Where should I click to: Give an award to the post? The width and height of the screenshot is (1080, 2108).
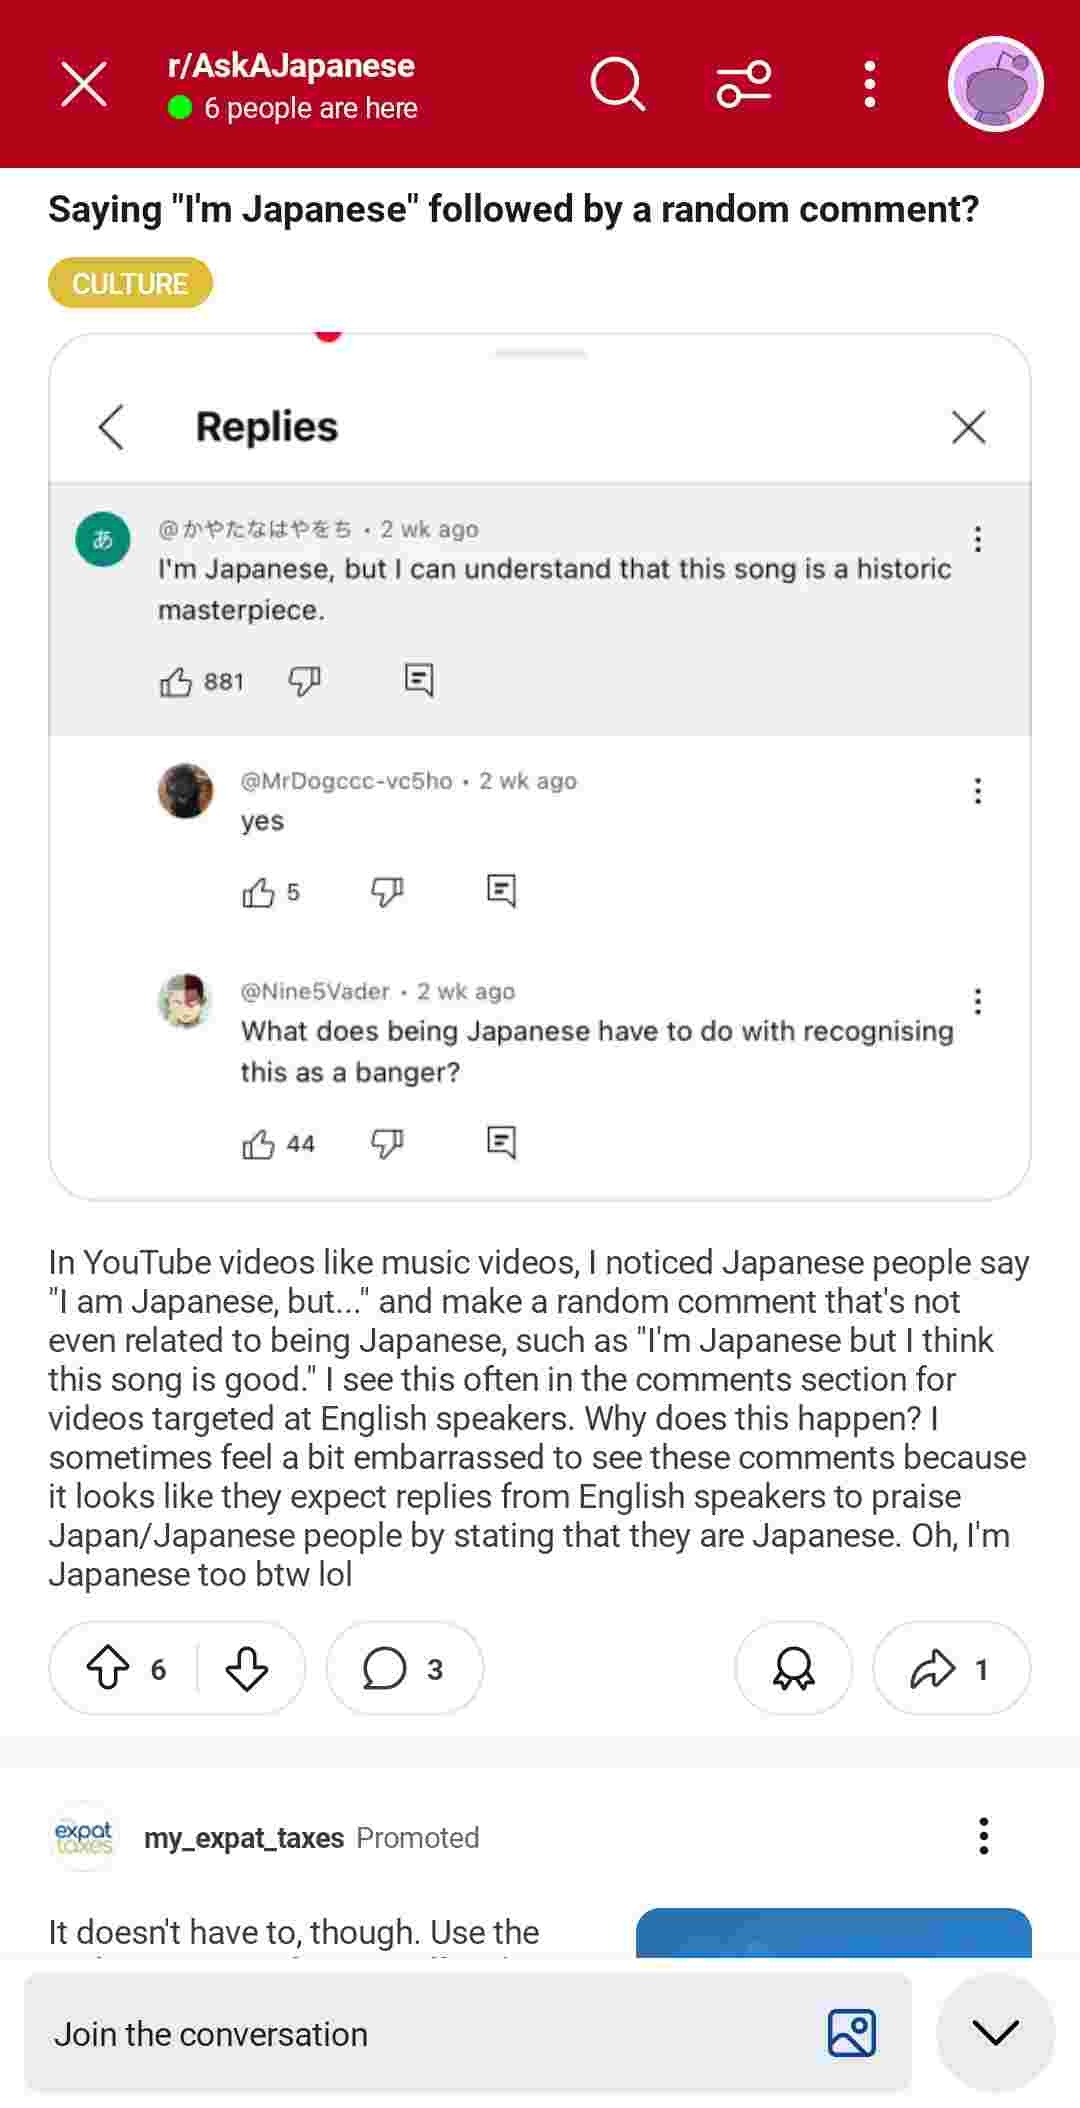coord(793,1668)
